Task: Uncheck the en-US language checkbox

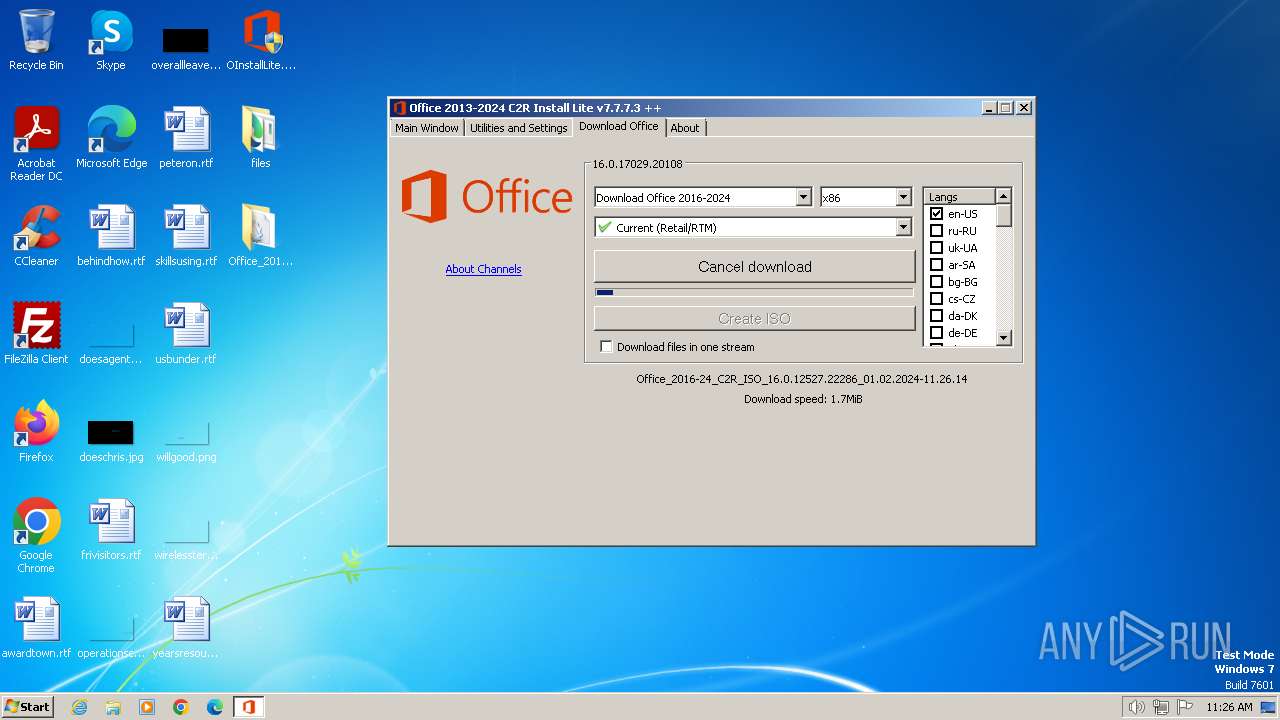Action: pyautogui.click(x=937, y=214)
